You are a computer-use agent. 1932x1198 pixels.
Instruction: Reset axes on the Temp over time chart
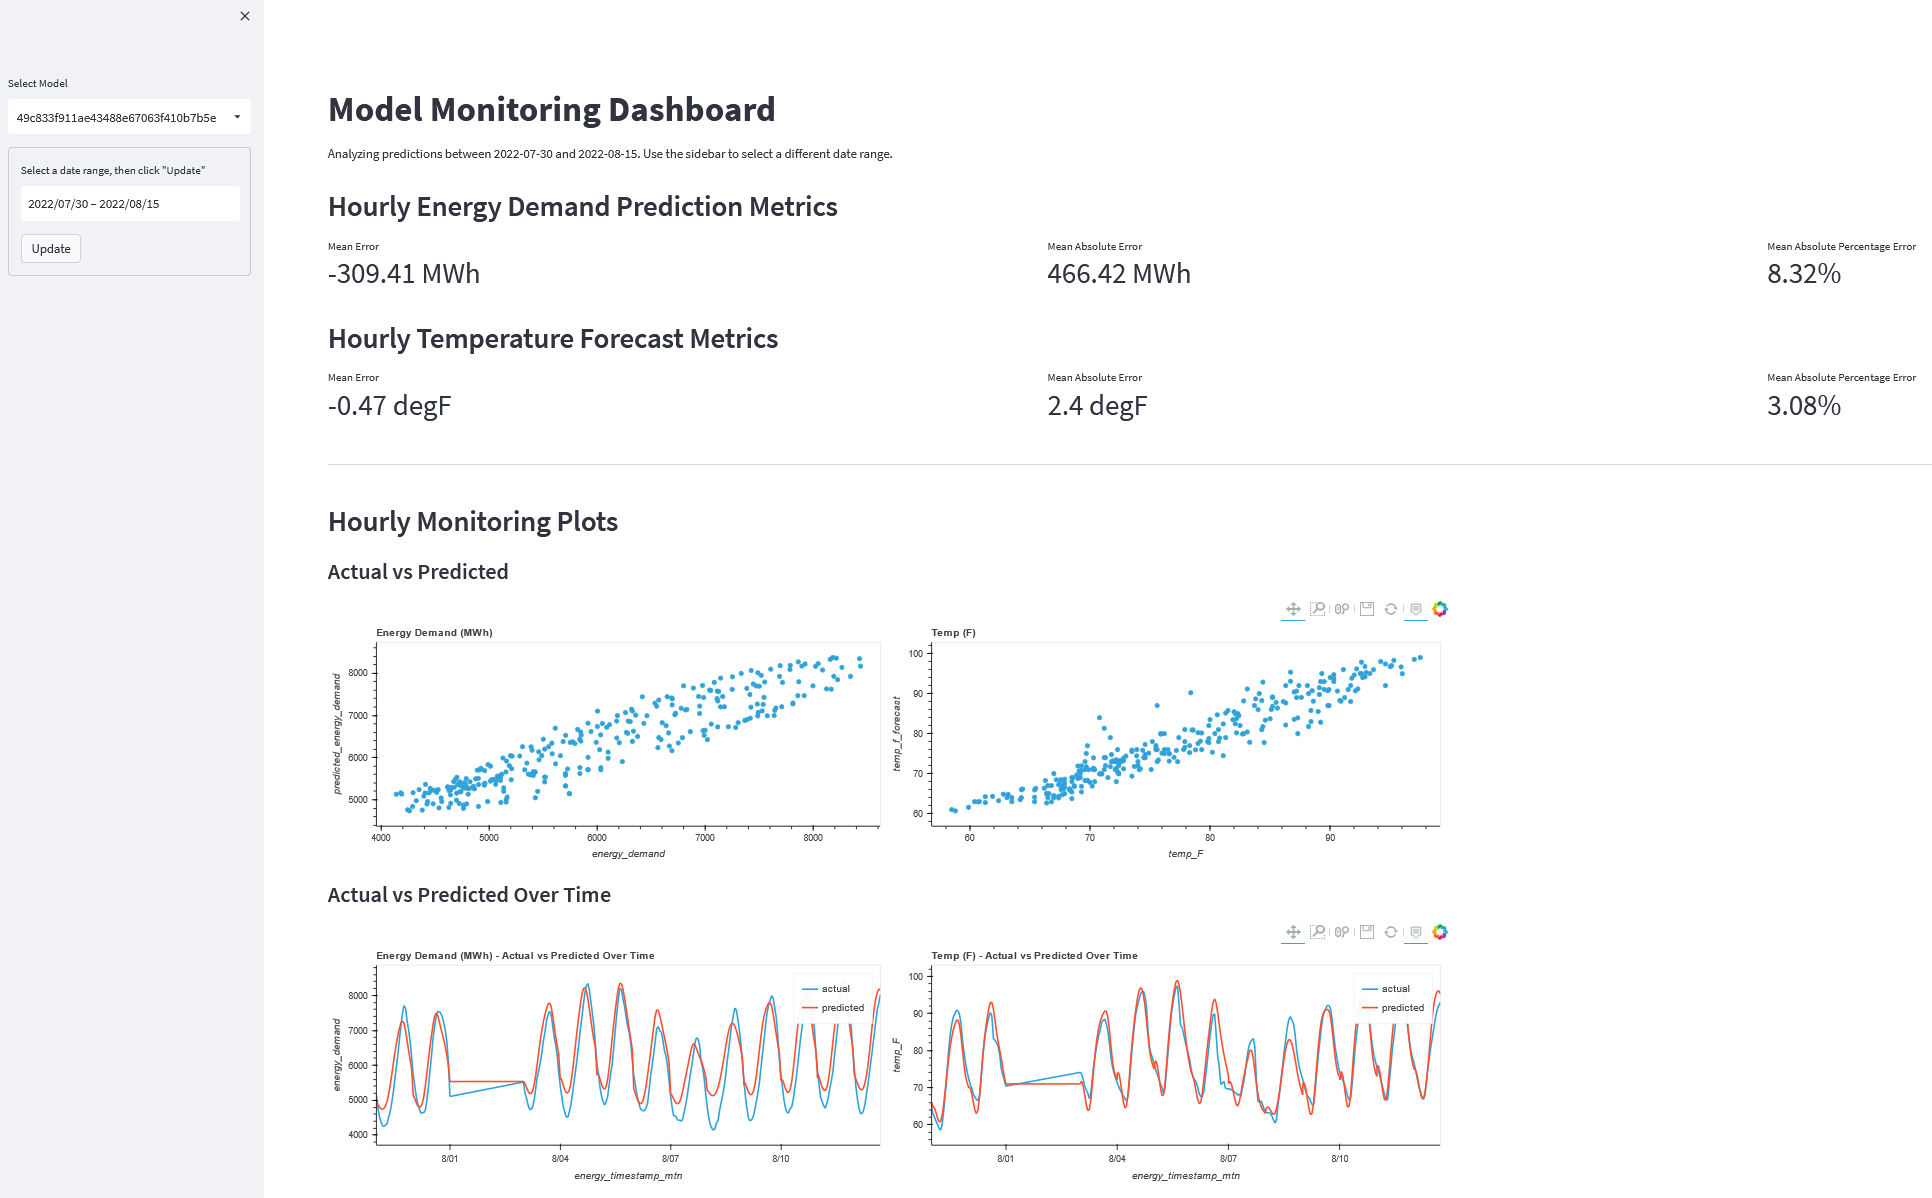pos(1392,932)
